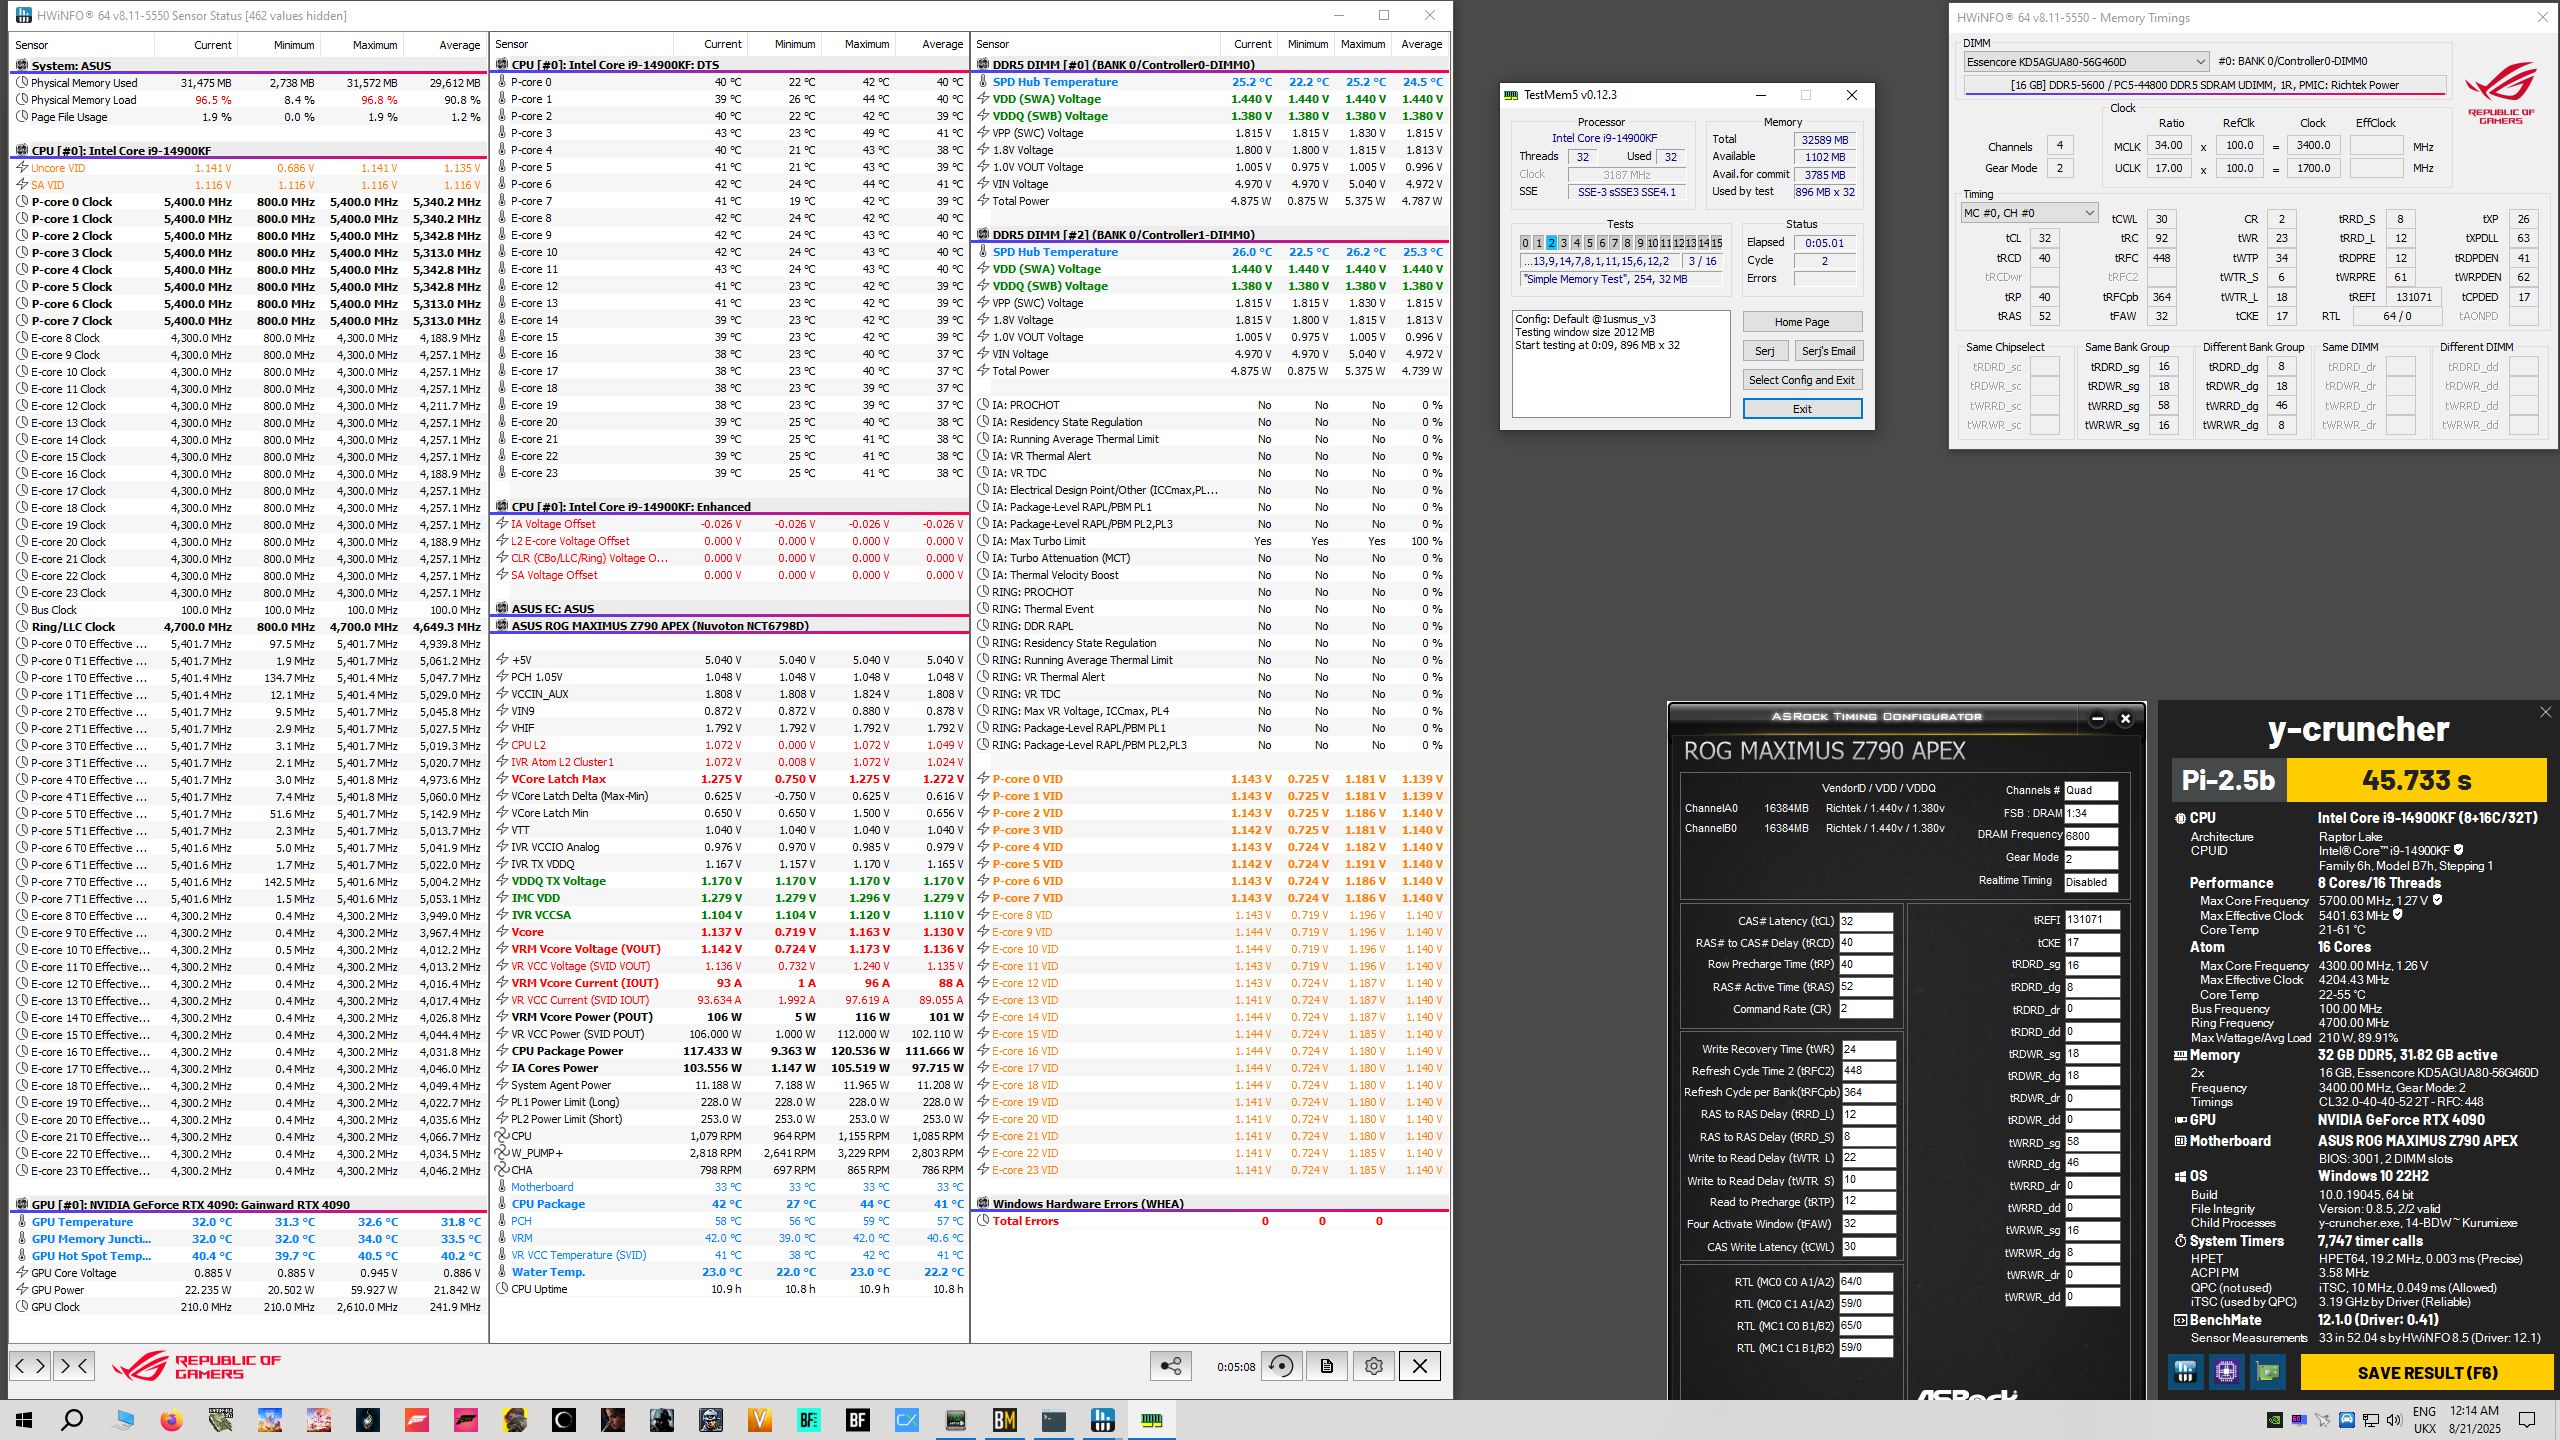
Task: Click the Home Page button in TestMem5
Action: (1802, 322)
